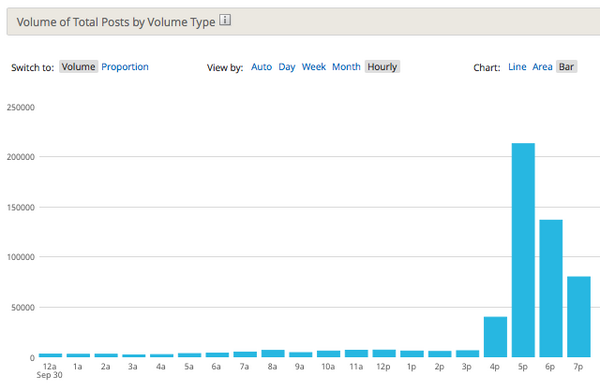Click the 3p bar in the chart
The height and width of the screenshot is (390, 600).
[x=468, y=354]
